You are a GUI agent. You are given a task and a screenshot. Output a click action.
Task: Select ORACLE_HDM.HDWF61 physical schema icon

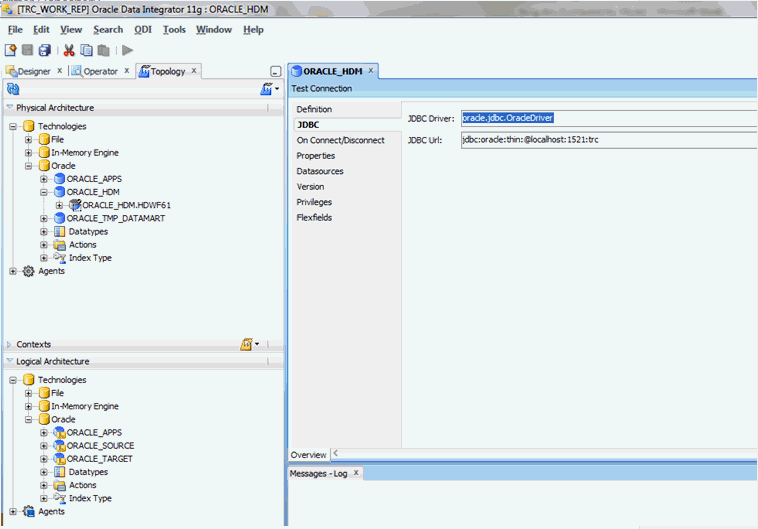coord(74,205)
